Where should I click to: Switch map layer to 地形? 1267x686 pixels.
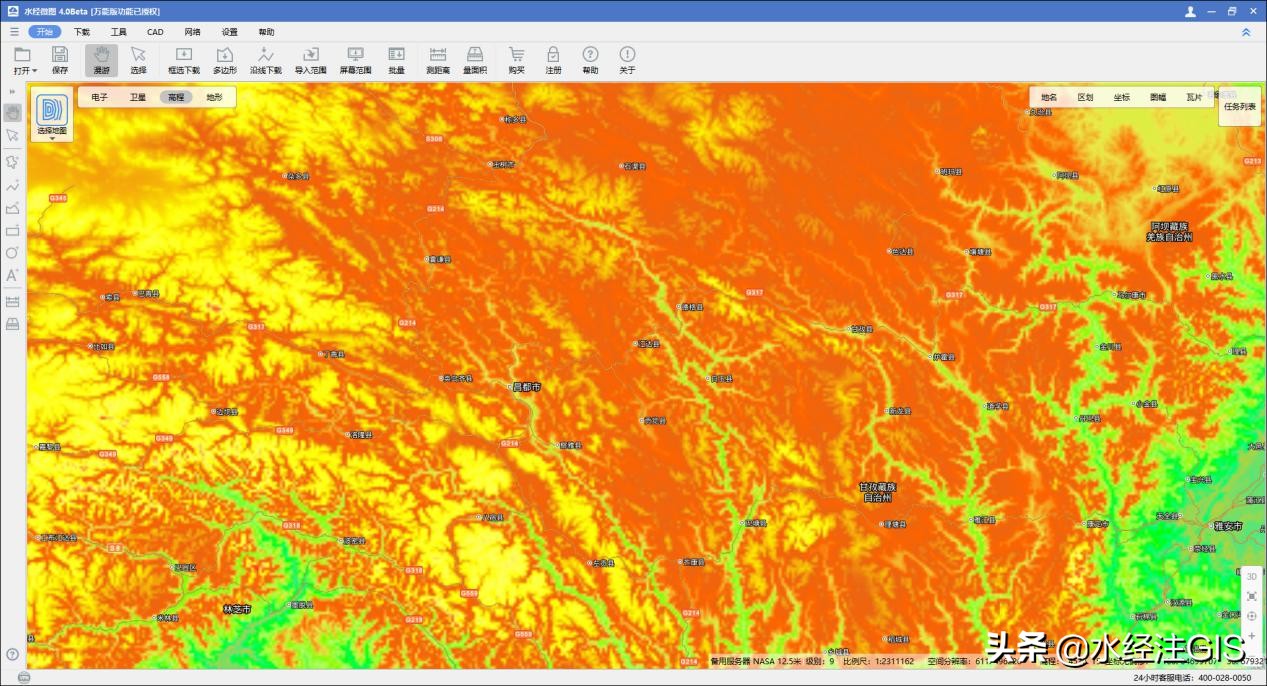point(214,97)
